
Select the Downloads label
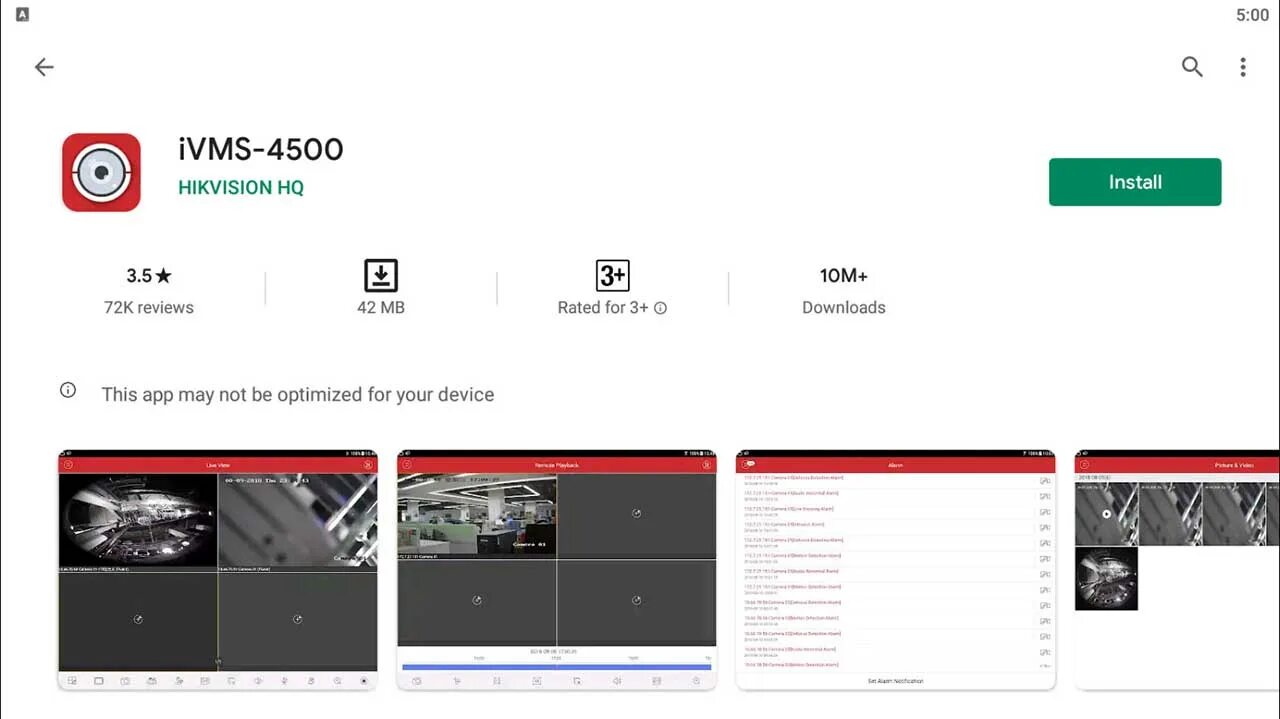[844, 307]
